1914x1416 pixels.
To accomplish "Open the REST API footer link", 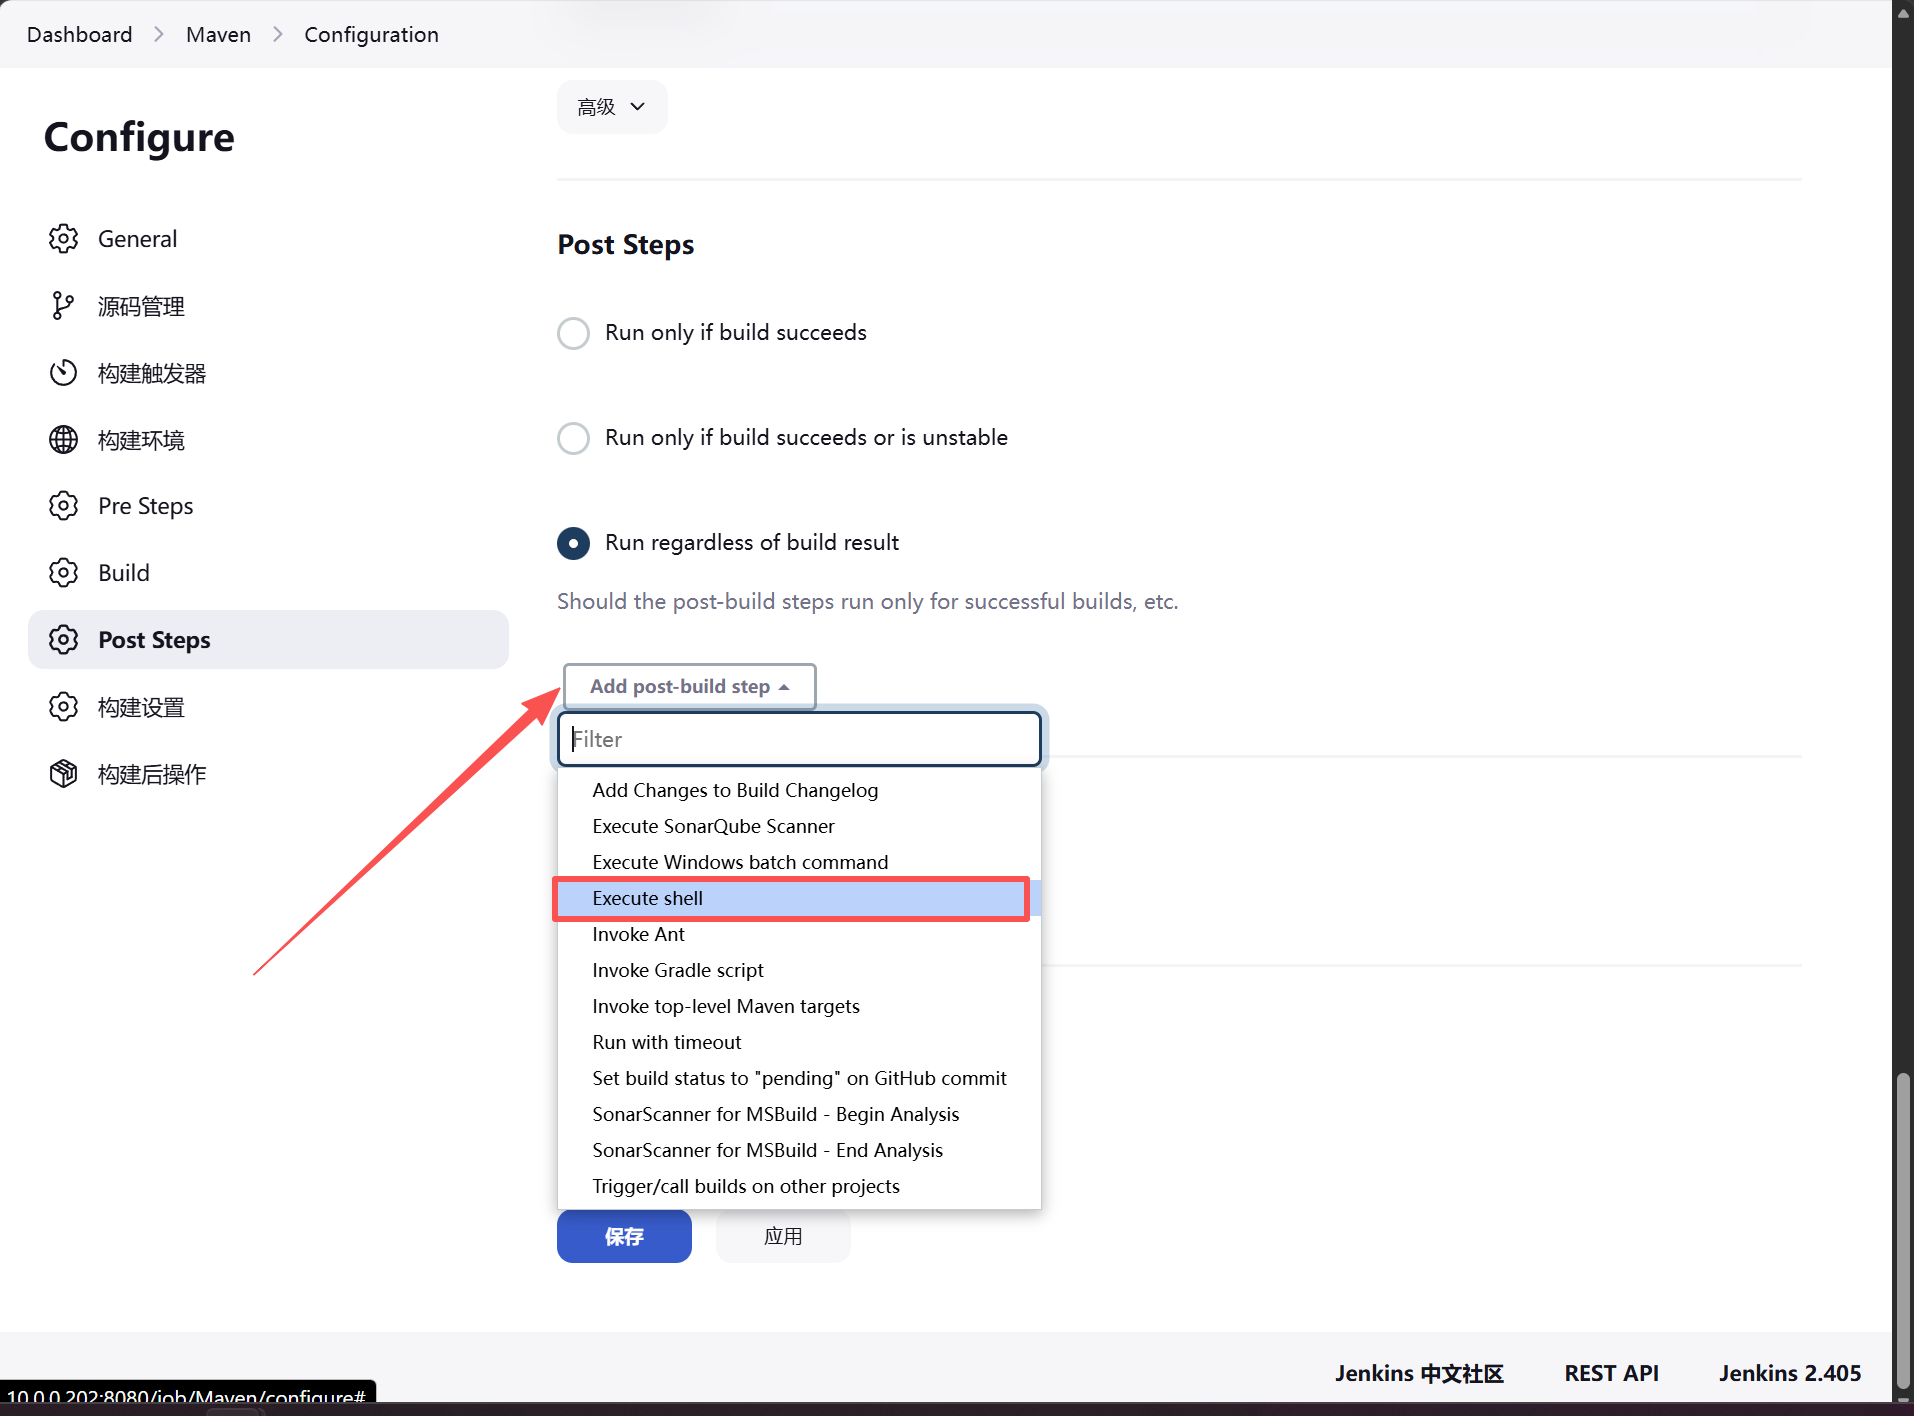I will [1611, 1373].
